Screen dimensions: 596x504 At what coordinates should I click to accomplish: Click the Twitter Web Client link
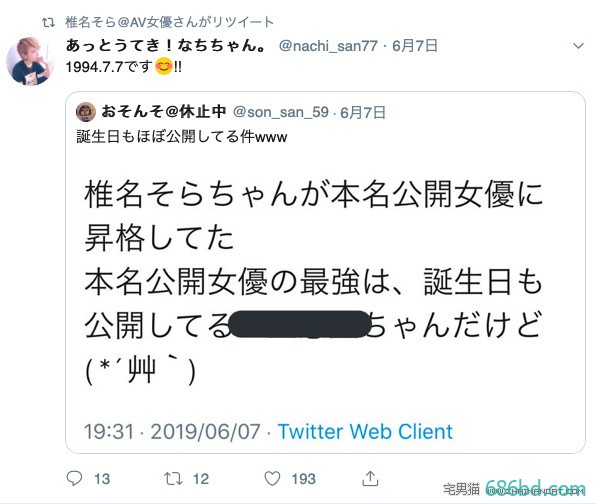pos(365,431)
